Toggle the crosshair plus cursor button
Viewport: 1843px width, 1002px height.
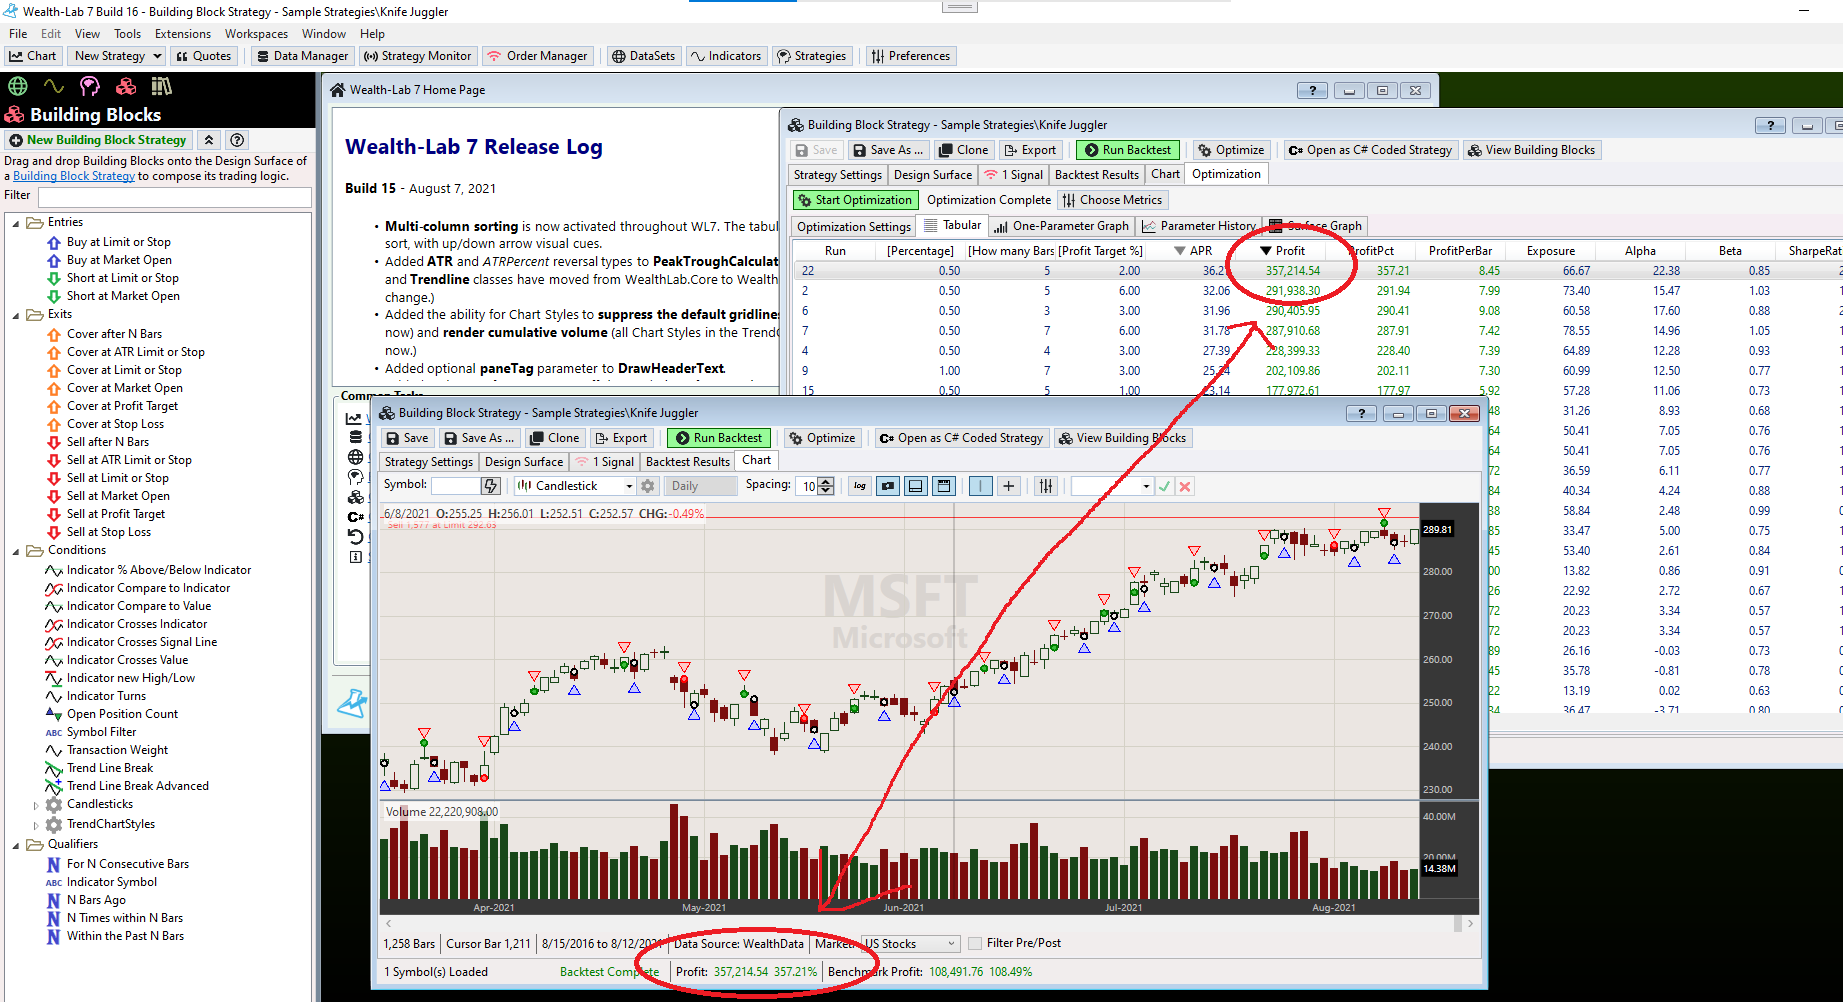(x=1009, y=486)
